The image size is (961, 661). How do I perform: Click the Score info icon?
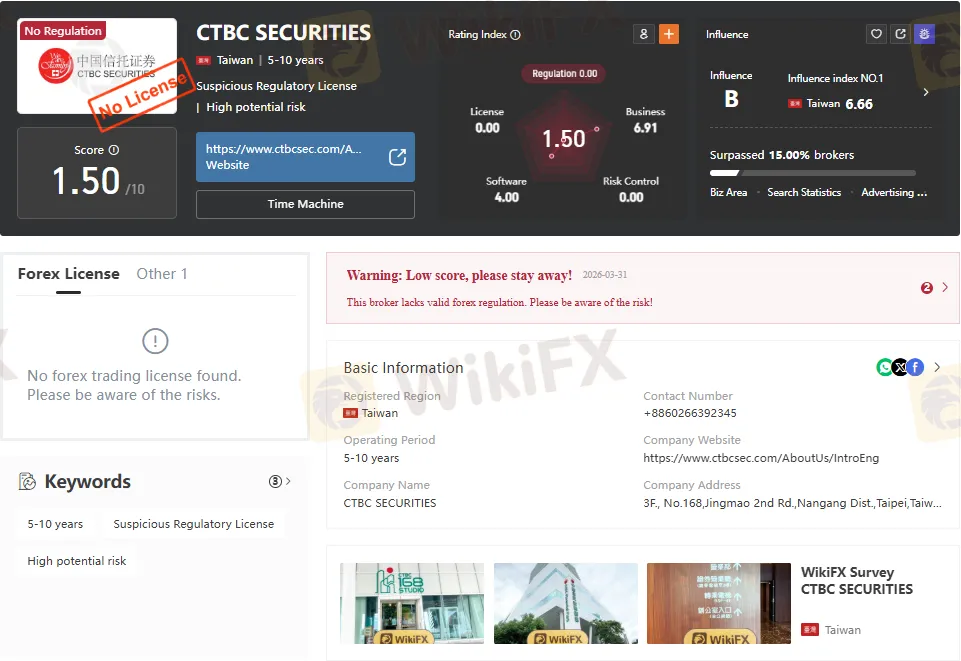114,150
